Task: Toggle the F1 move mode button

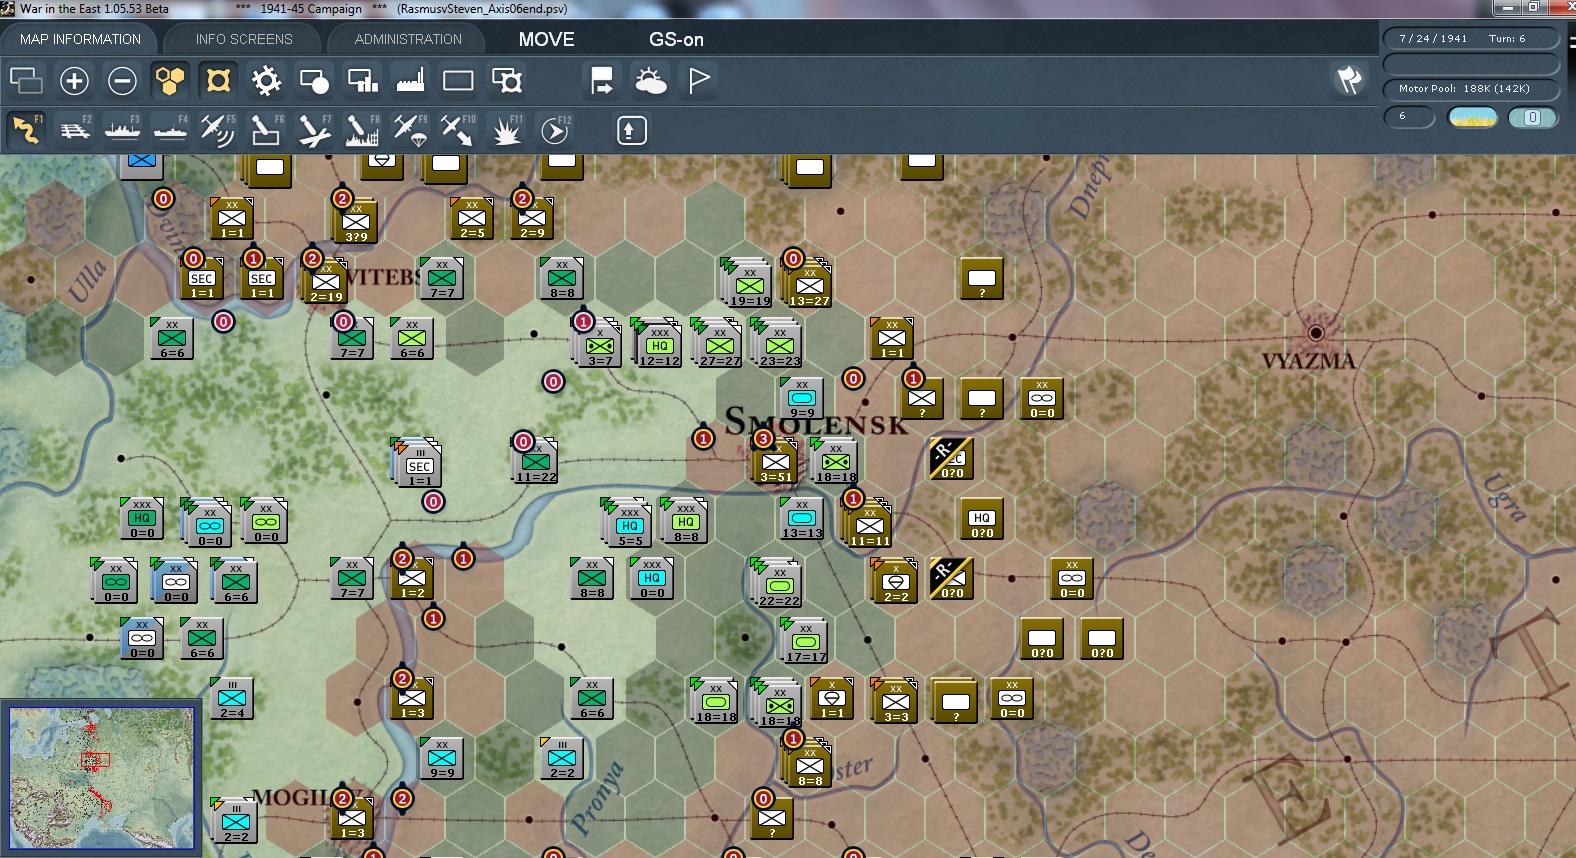Action: click(x=26, y=130)
